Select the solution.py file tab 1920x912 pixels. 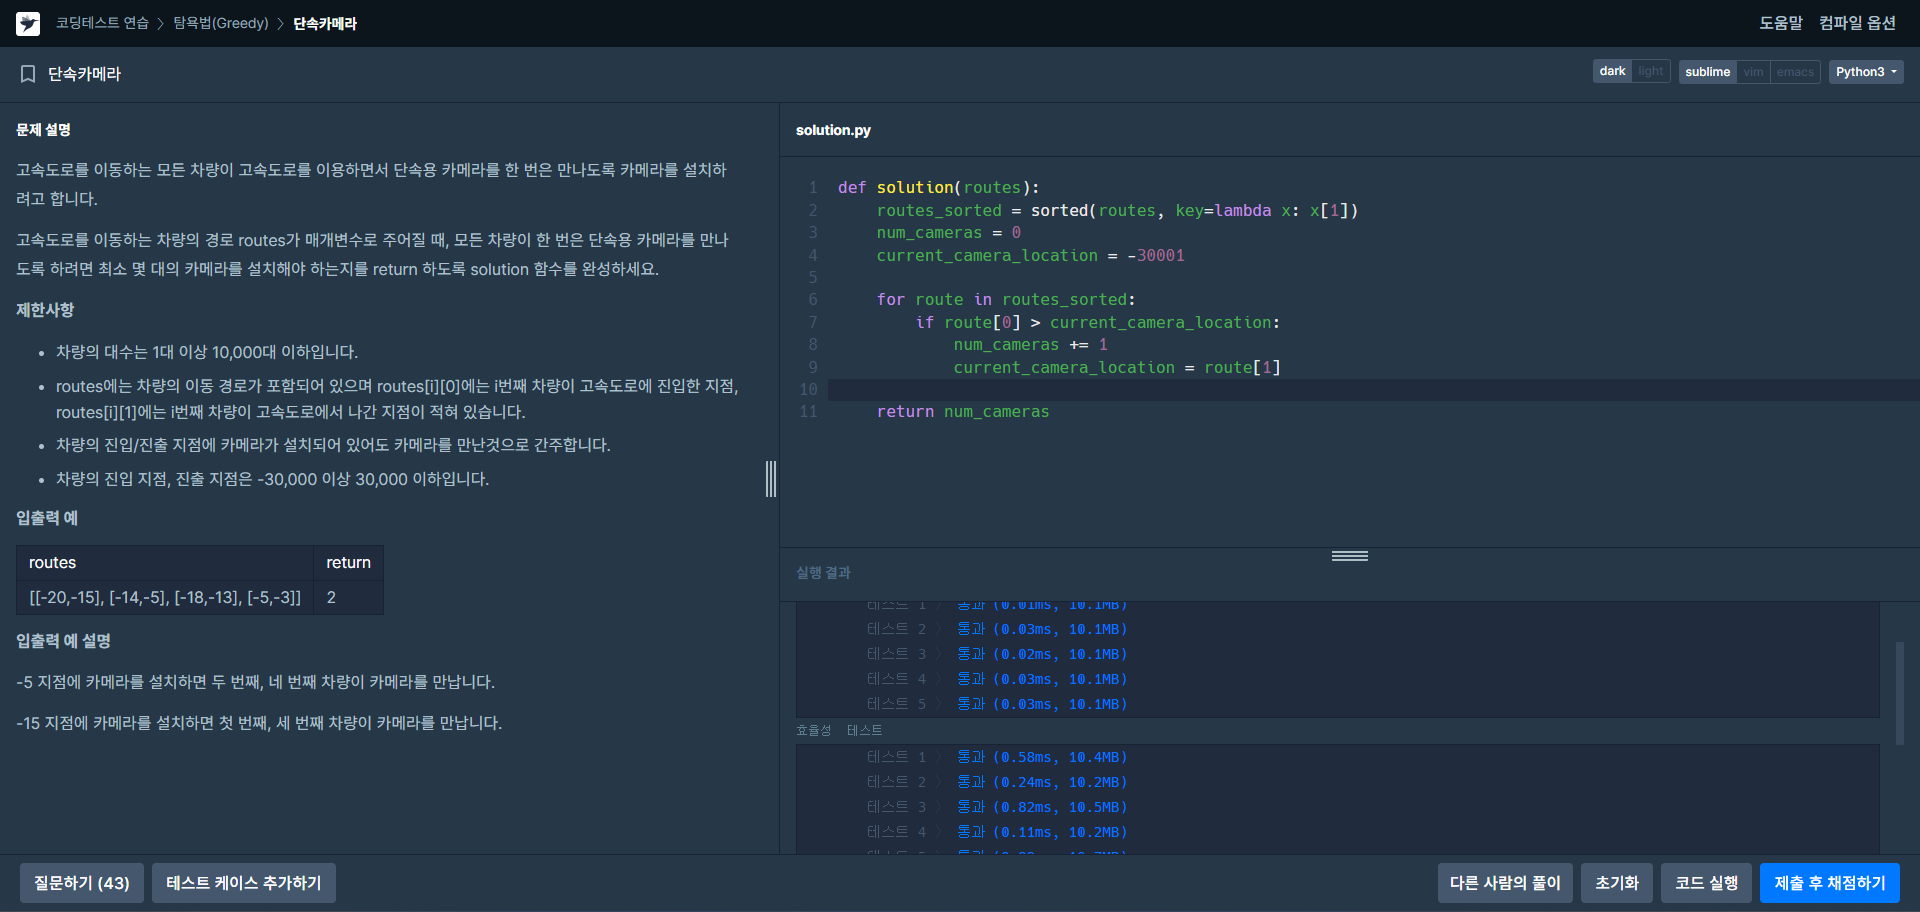point(833,130)
